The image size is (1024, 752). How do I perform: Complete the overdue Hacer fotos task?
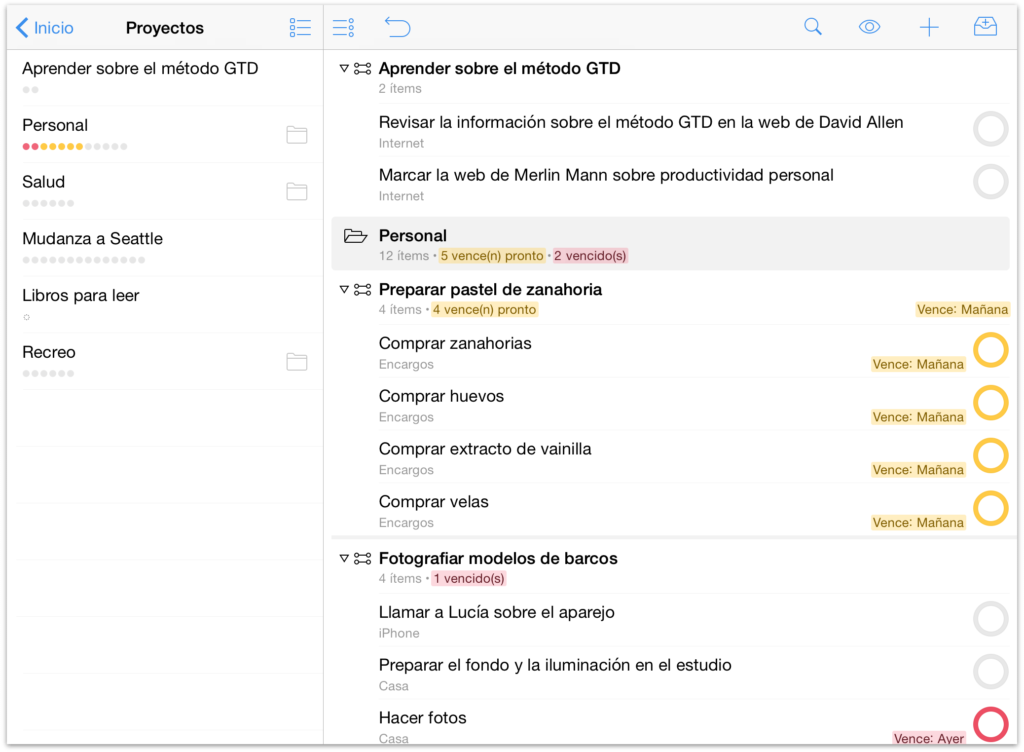(990, 723)
